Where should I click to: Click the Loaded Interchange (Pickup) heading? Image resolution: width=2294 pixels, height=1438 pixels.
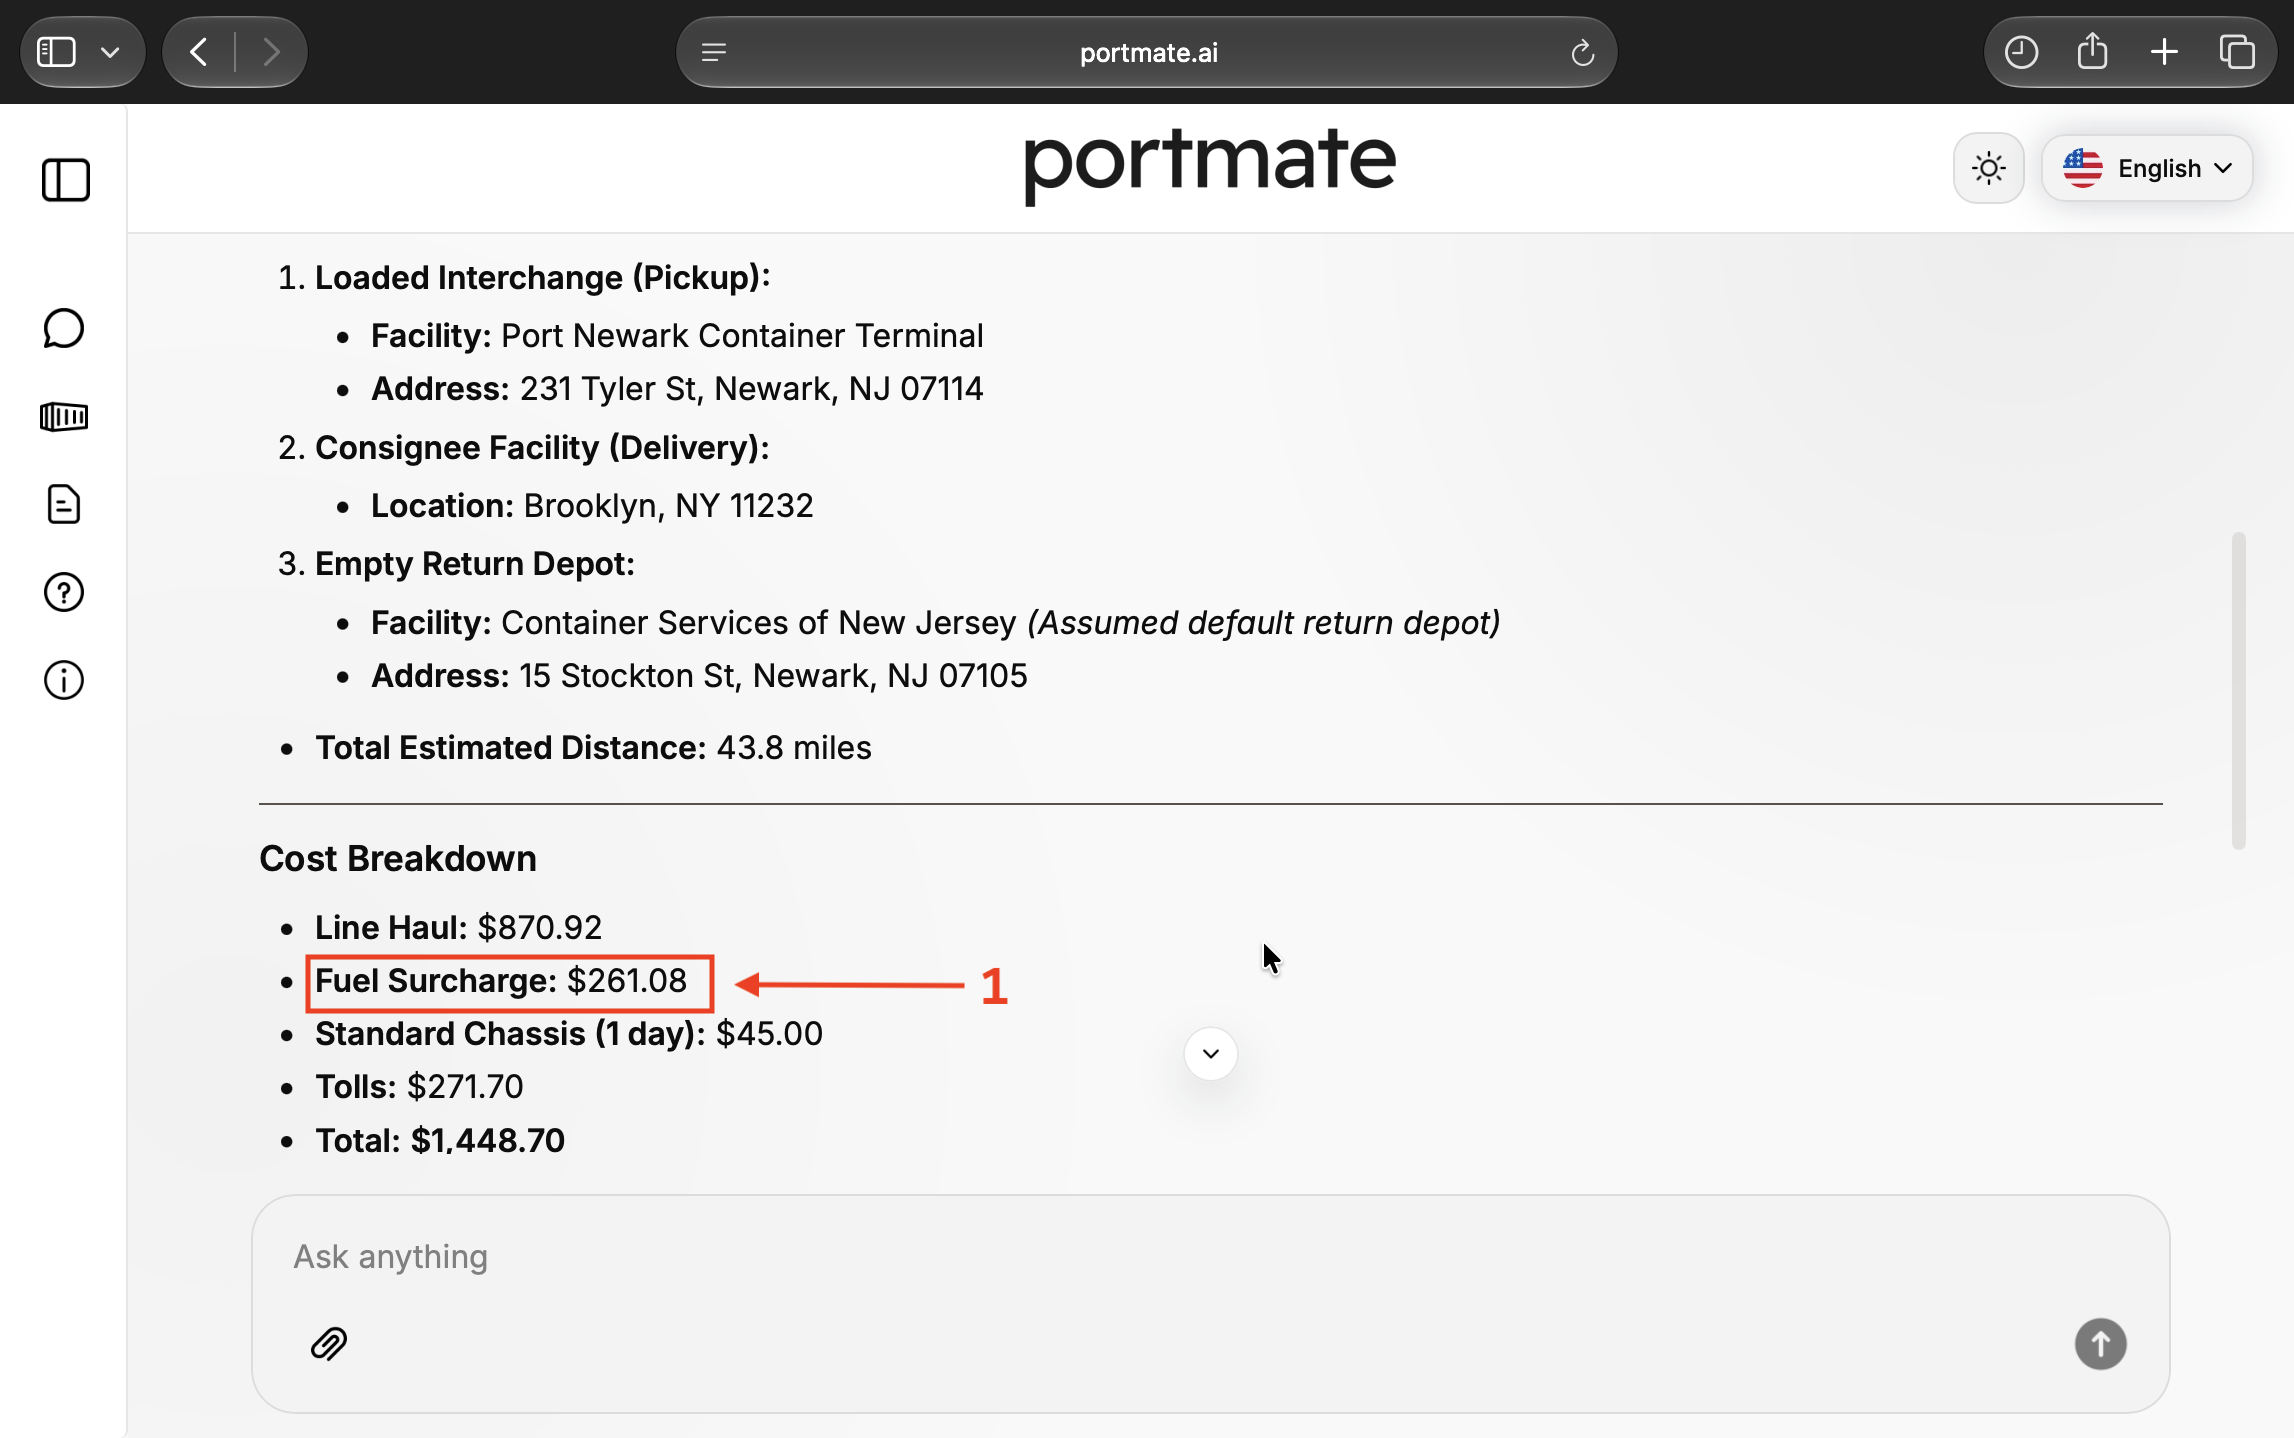[543, 278]
